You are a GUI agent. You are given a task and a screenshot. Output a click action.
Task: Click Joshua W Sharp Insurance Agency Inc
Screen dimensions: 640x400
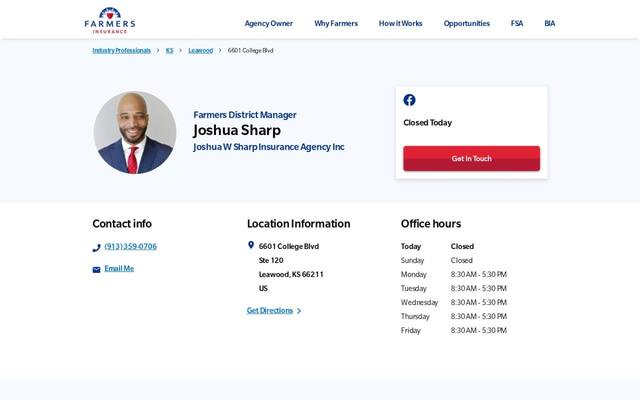tap(269, 147)
